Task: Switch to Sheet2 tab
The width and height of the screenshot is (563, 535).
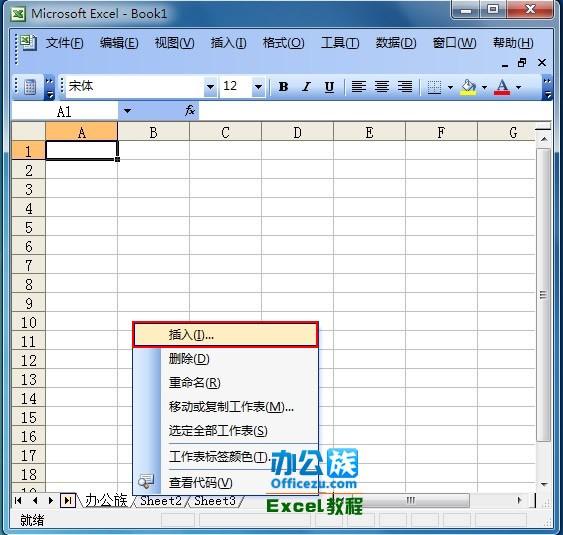Action: pyautogui.click(x=161, y=501)
